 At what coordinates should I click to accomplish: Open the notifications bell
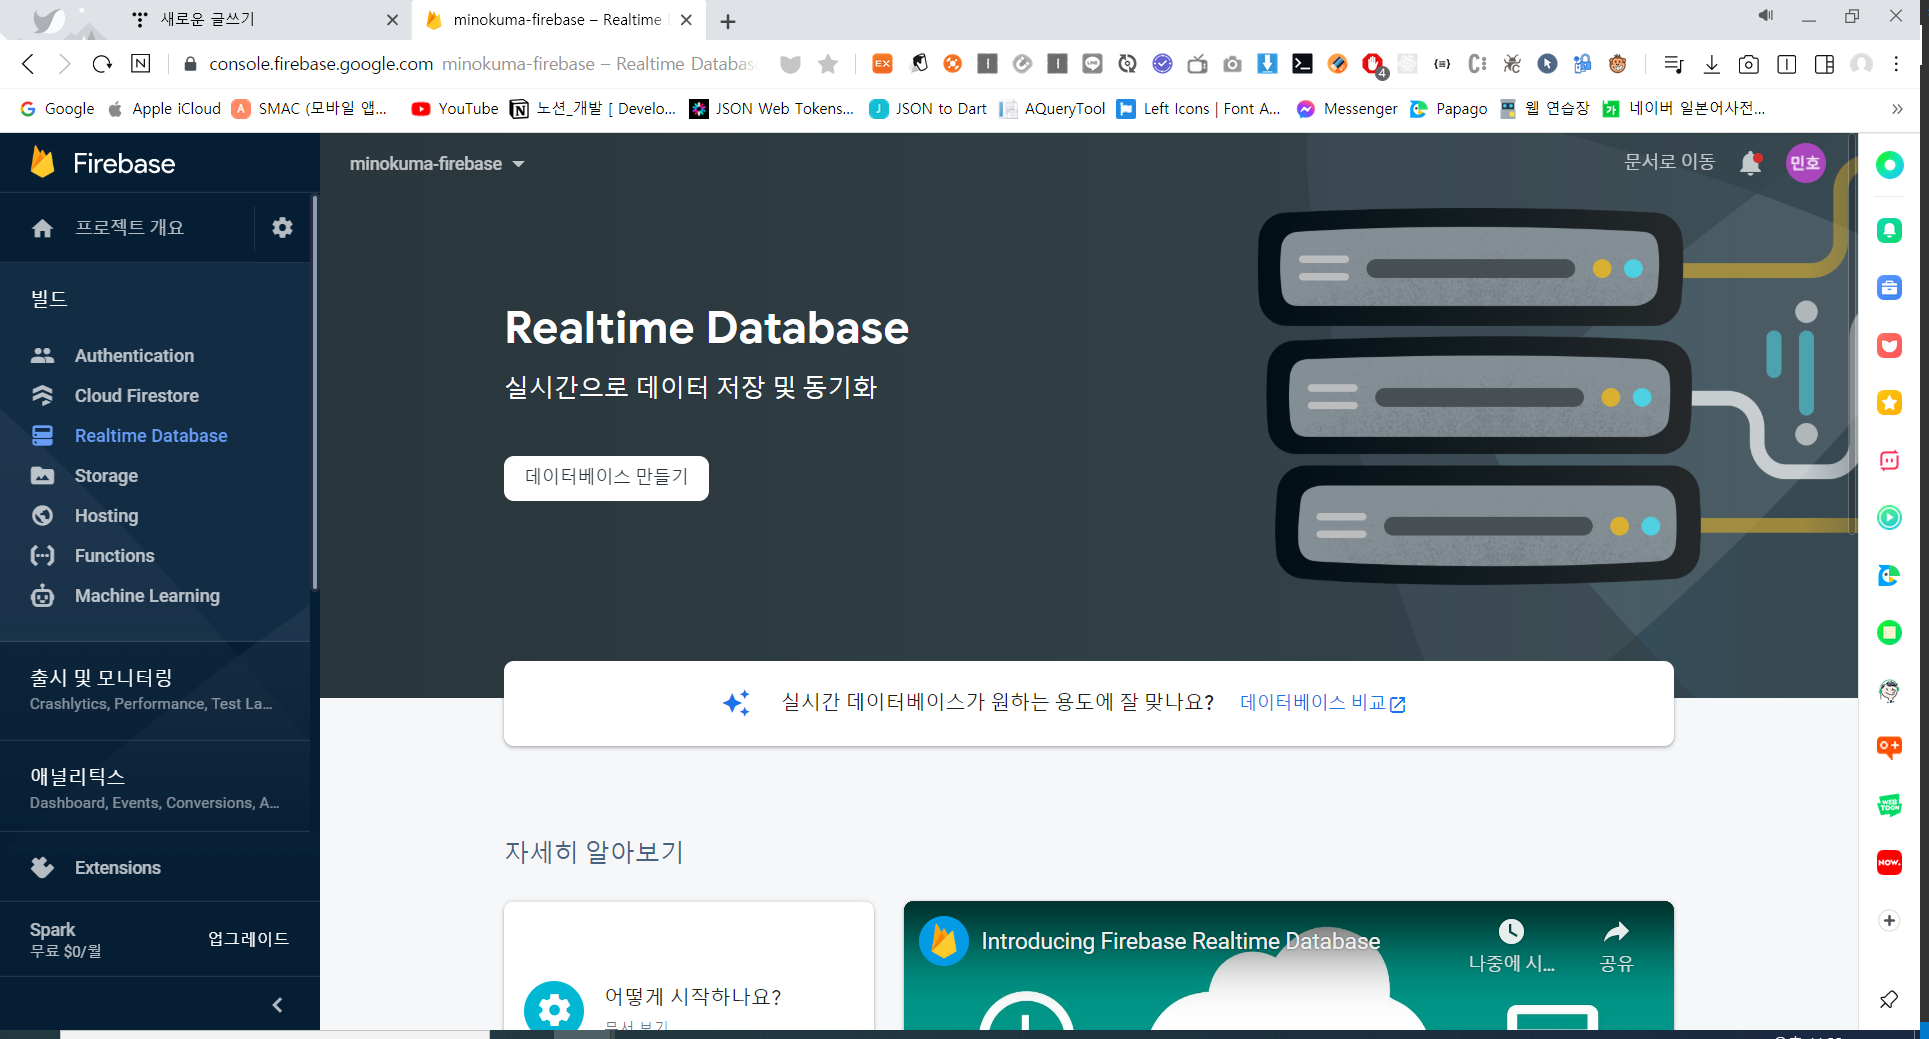(1750, 163)
